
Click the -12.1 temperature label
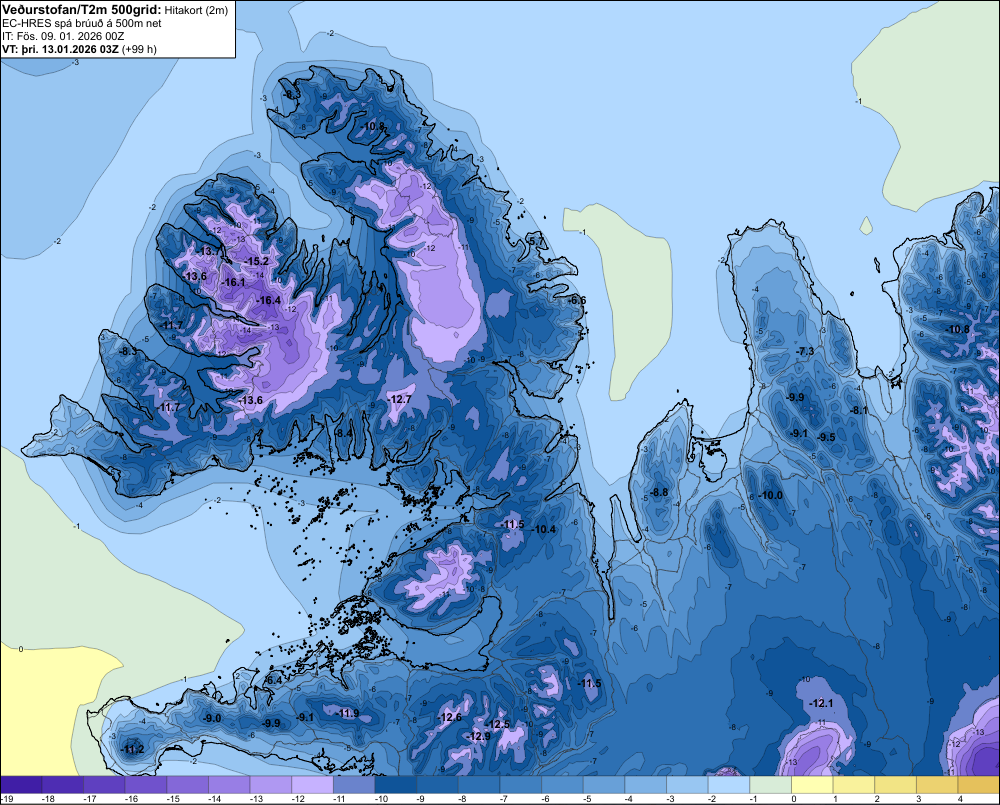pyautogui.click(x=821, y=703)
